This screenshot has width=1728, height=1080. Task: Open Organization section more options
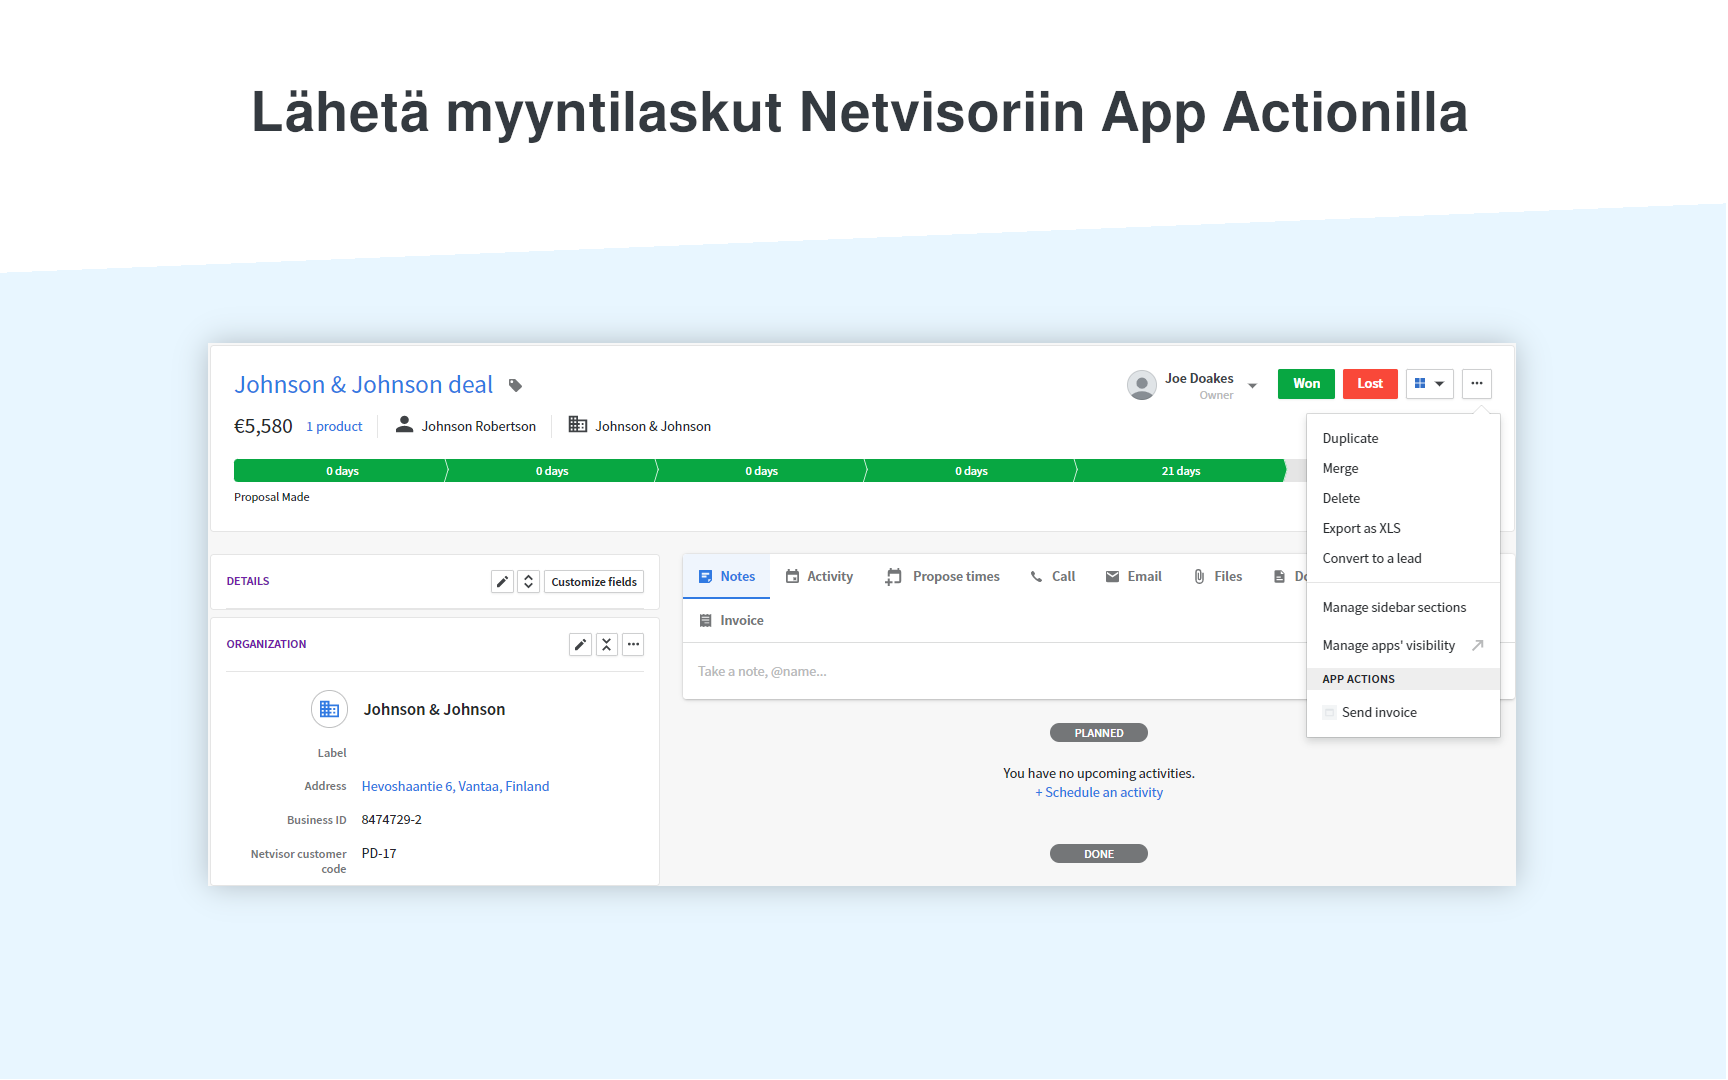[x=633, y=645]
